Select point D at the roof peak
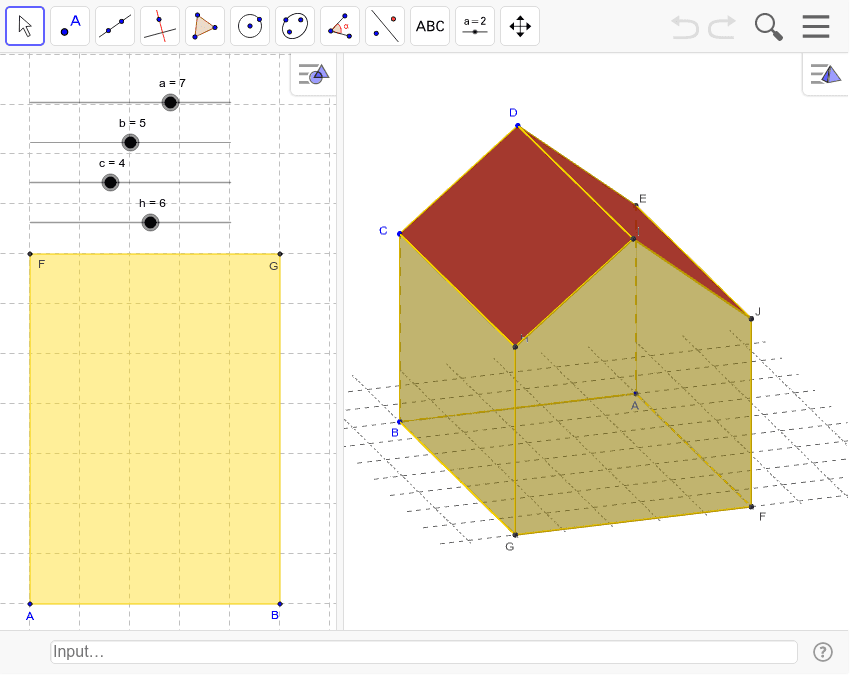This screenshot has height=675, width=850. tap(518, 126)
